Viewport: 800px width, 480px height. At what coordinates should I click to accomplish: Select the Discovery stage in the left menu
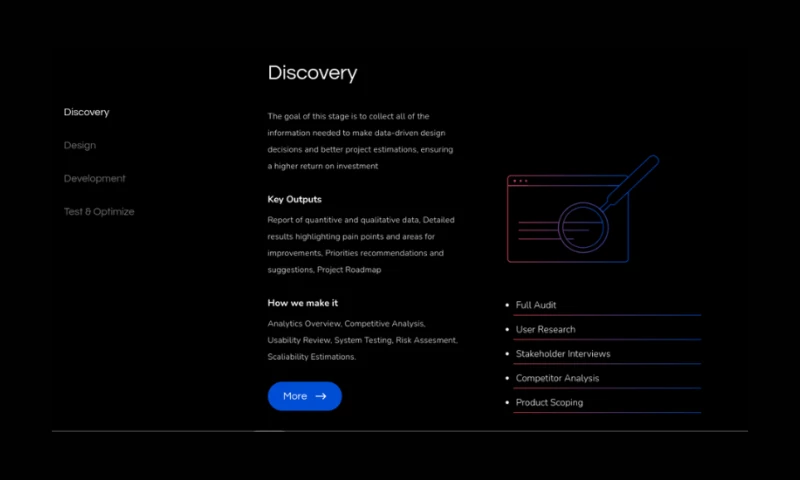coord(86,112)
